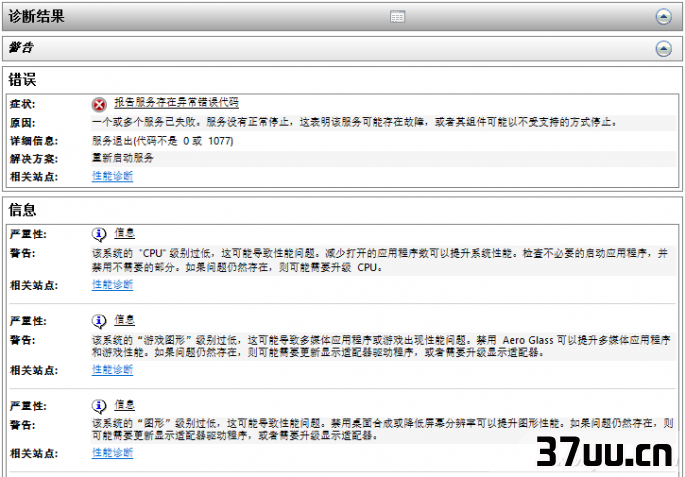
Task: Click the red error icon beside 症状
Action: point(99,105)
